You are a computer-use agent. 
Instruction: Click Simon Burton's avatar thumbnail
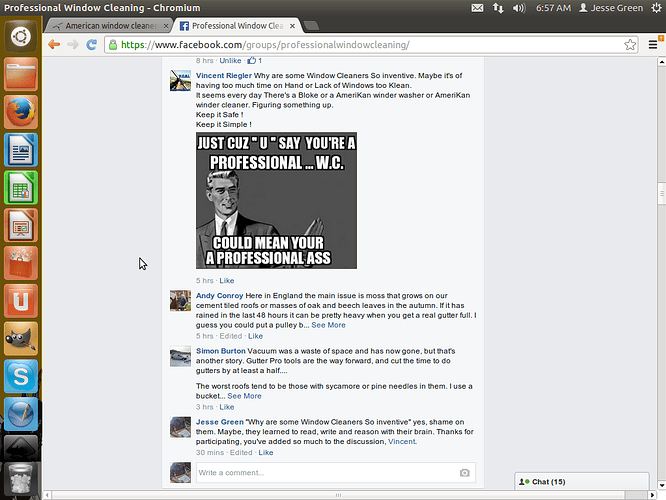(x=181, y=356)
